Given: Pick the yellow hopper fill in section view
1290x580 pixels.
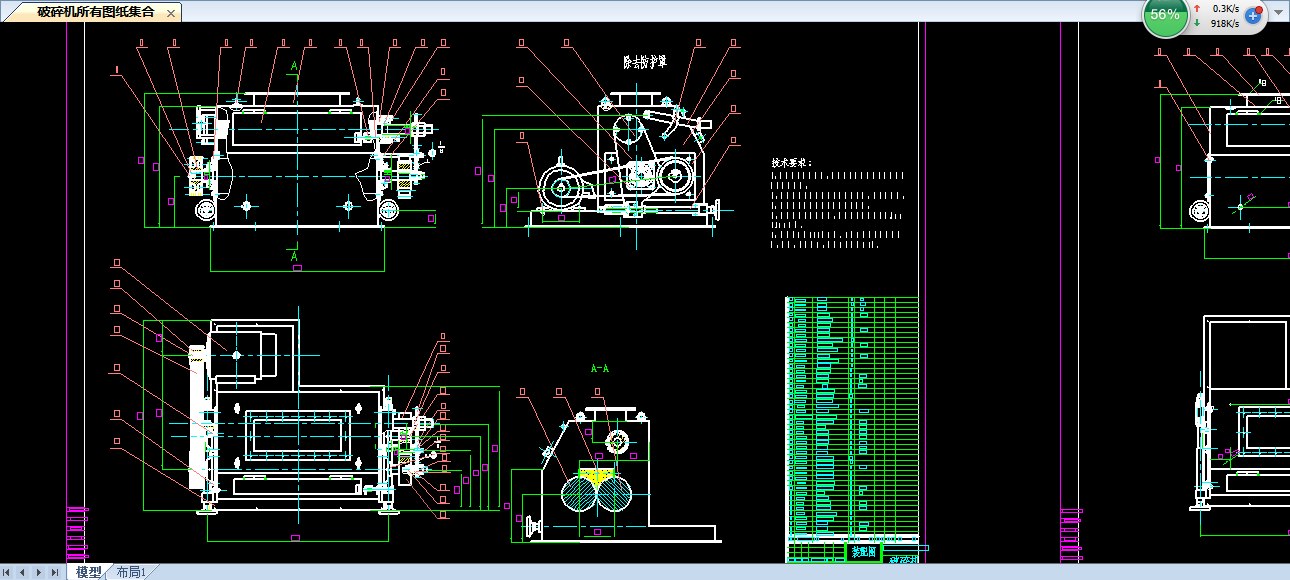Looking at the screenshot, I should pyautogui.click(x=598, y=476).
